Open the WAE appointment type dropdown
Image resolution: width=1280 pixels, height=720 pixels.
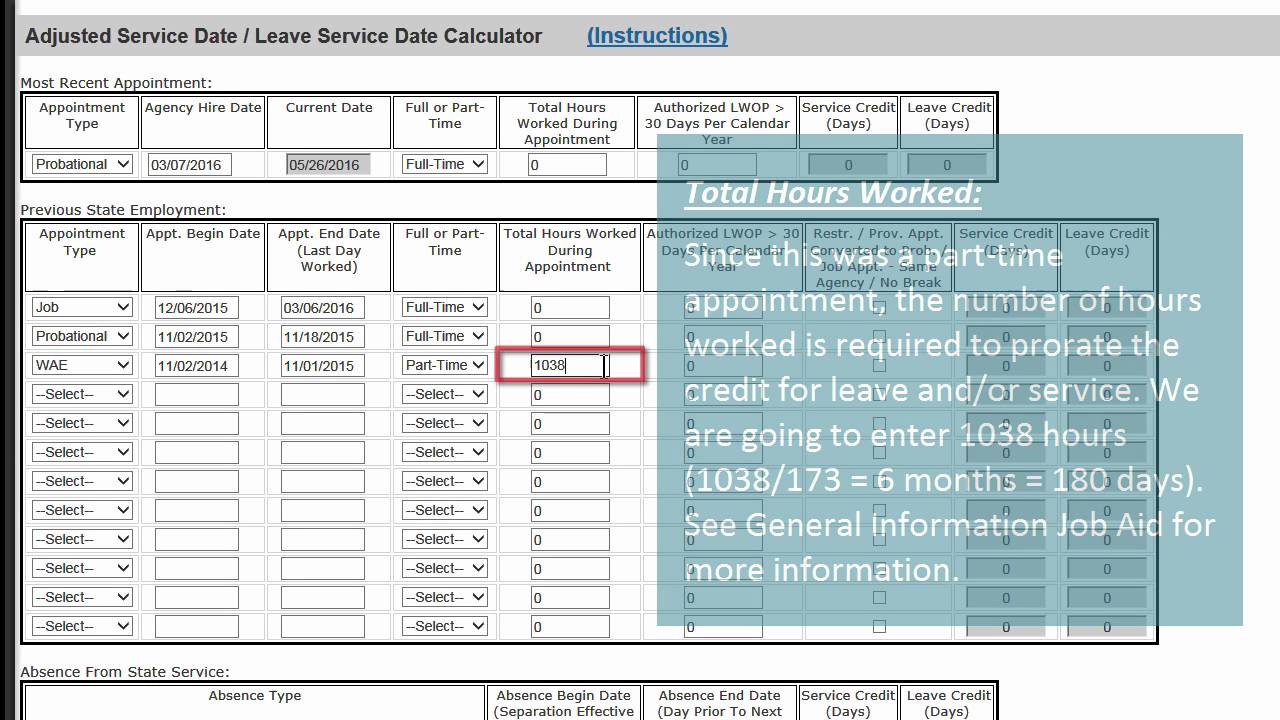click(82, 365)
